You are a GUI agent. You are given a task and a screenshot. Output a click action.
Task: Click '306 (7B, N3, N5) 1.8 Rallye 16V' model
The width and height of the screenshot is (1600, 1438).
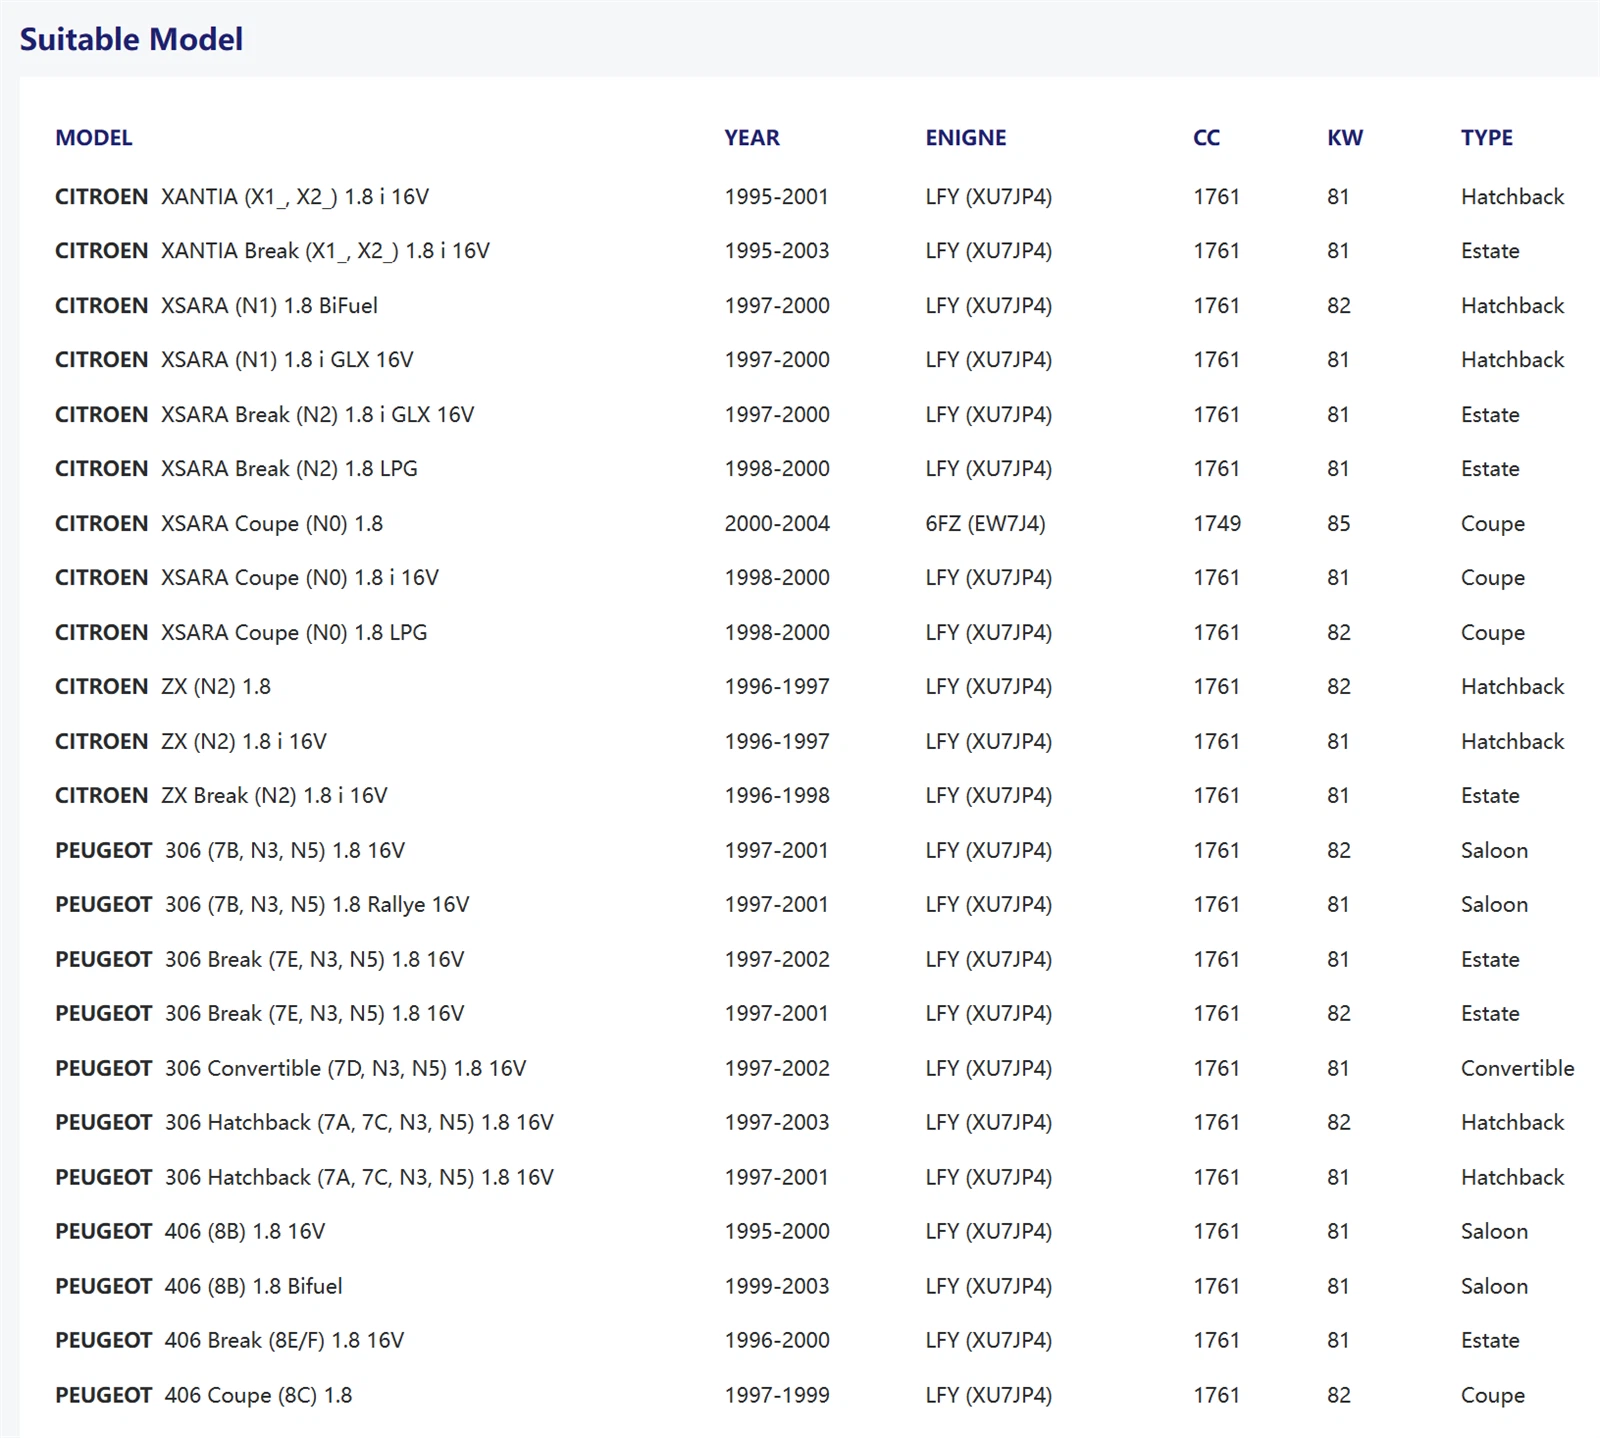317,905
